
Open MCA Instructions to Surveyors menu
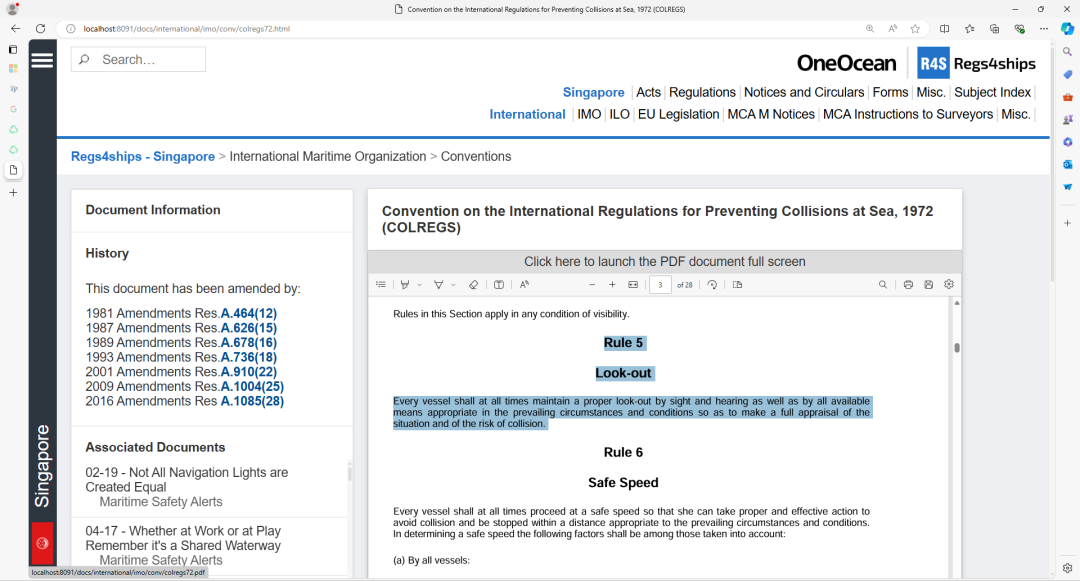tap(908, 114)
